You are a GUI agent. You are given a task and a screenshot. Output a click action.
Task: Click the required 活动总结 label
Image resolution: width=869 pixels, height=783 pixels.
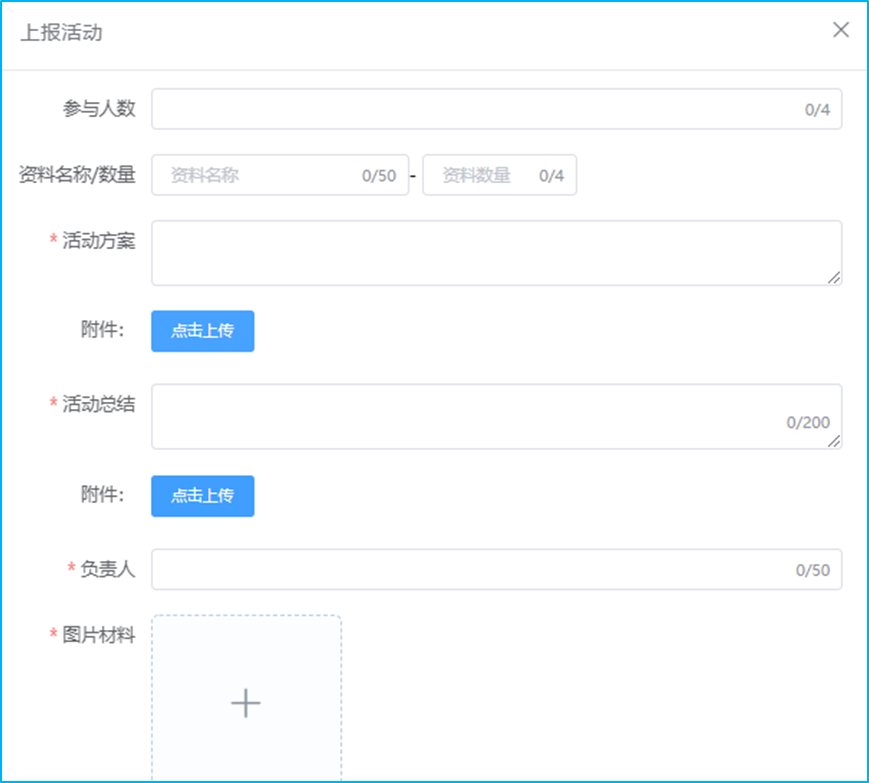tap(98, 404)
